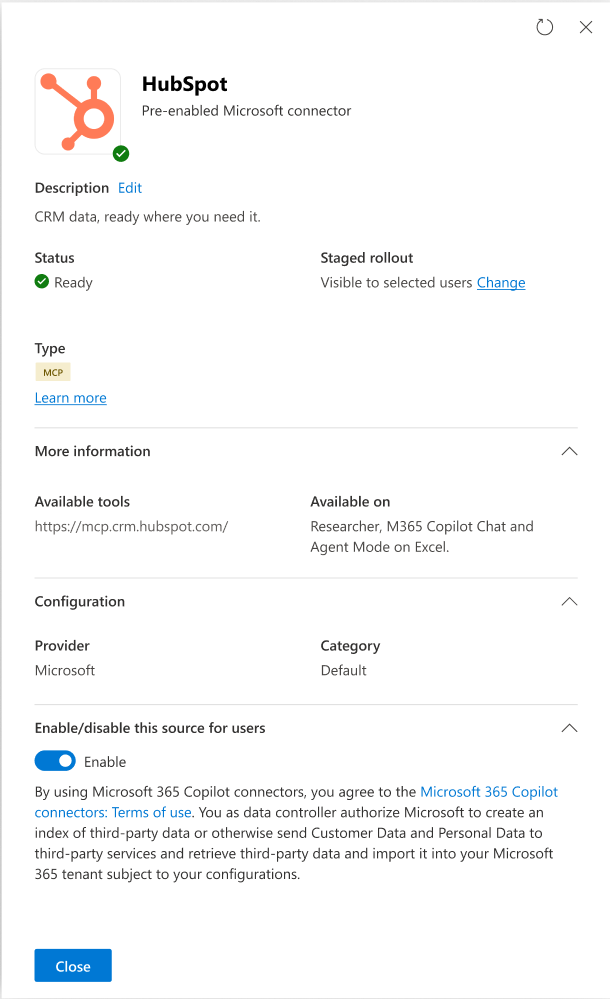Click the MCP type badge

53,372
